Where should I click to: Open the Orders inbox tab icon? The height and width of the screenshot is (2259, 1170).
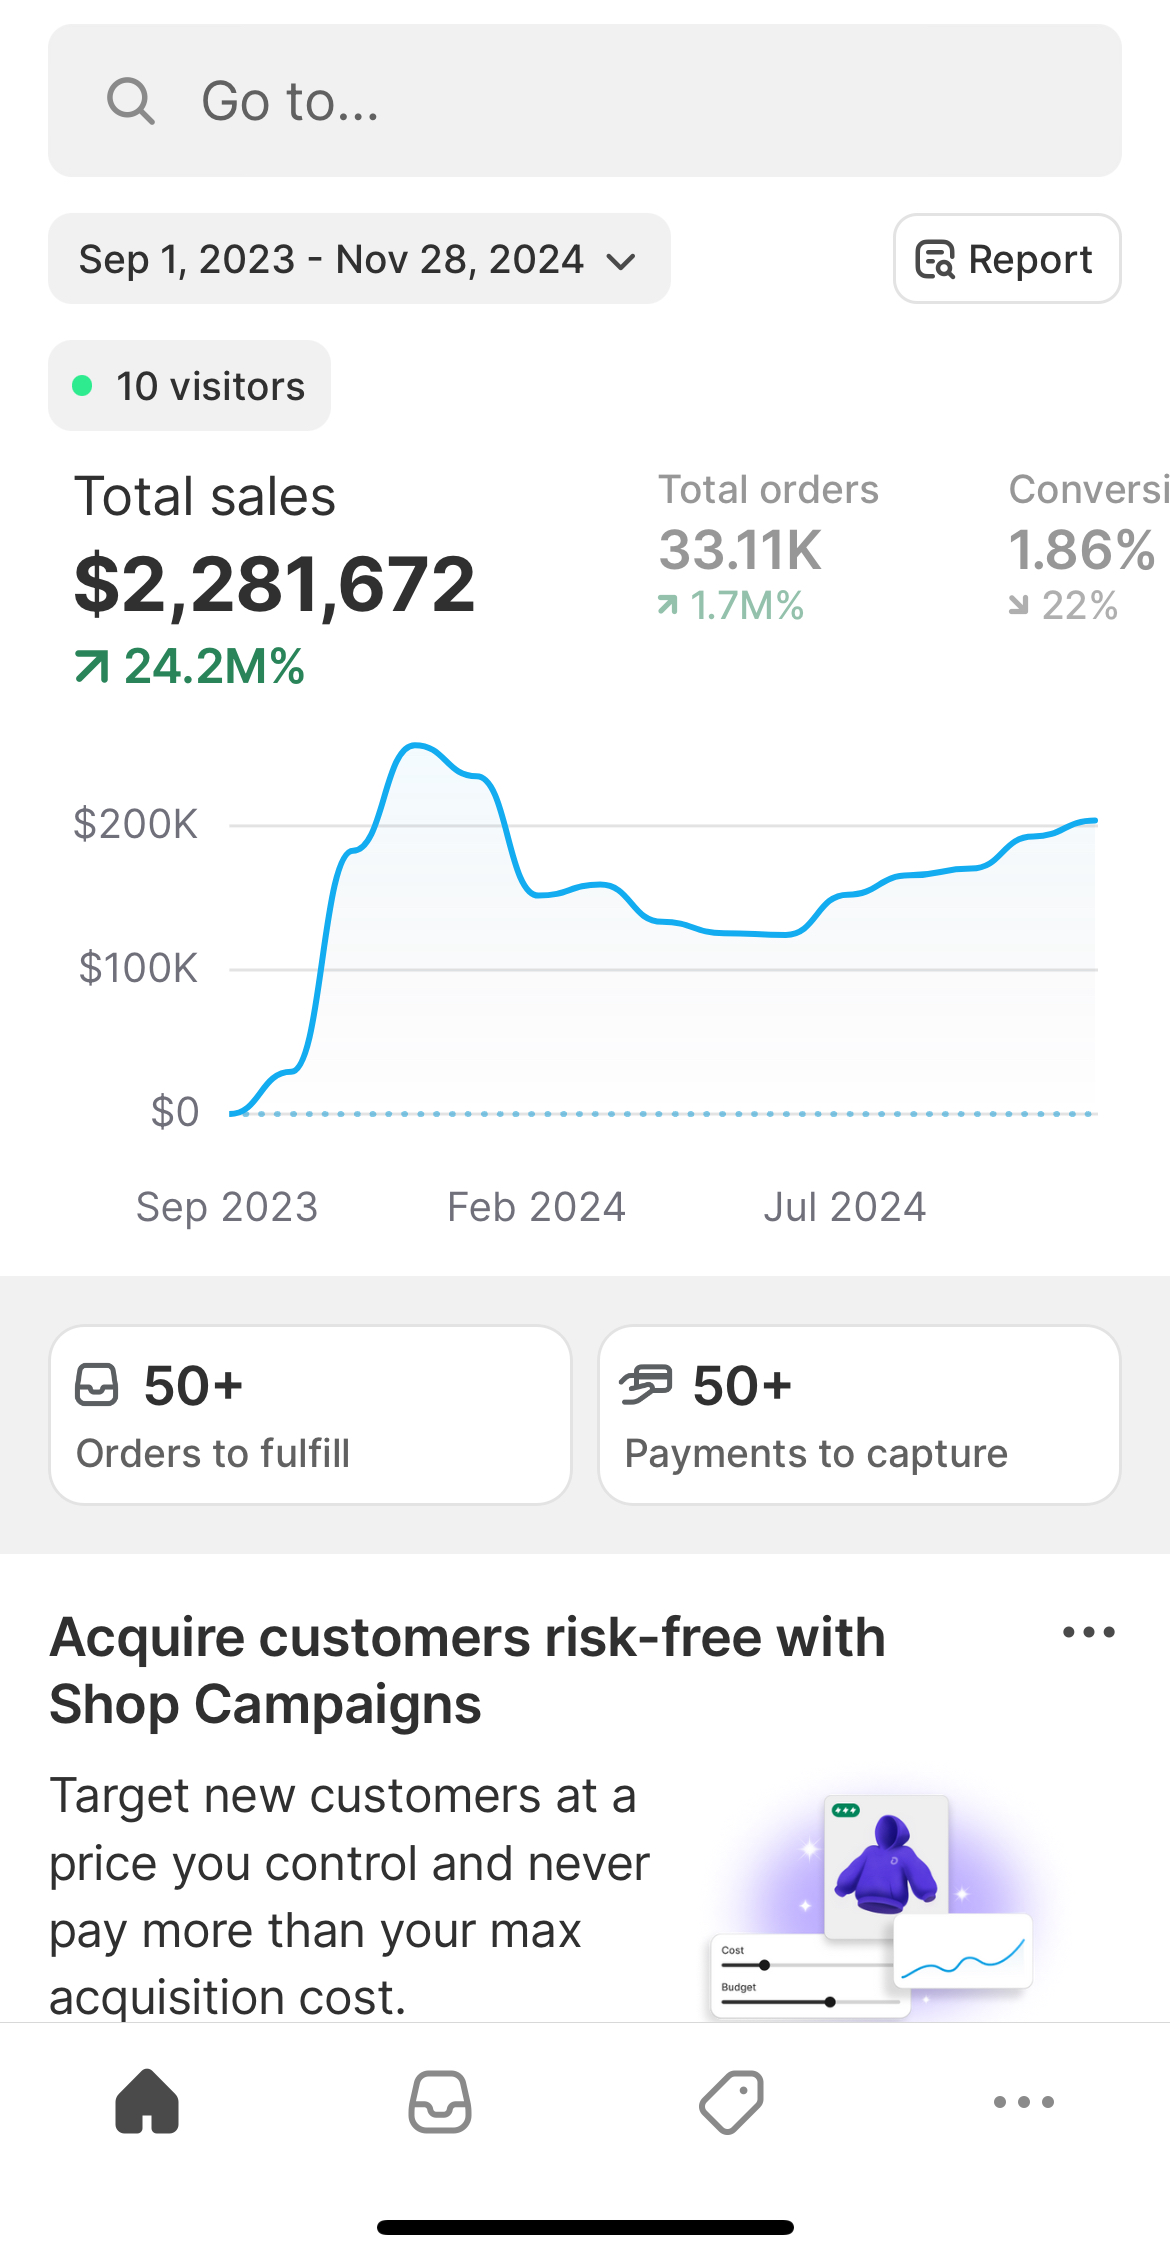(x=440, y=2101)
